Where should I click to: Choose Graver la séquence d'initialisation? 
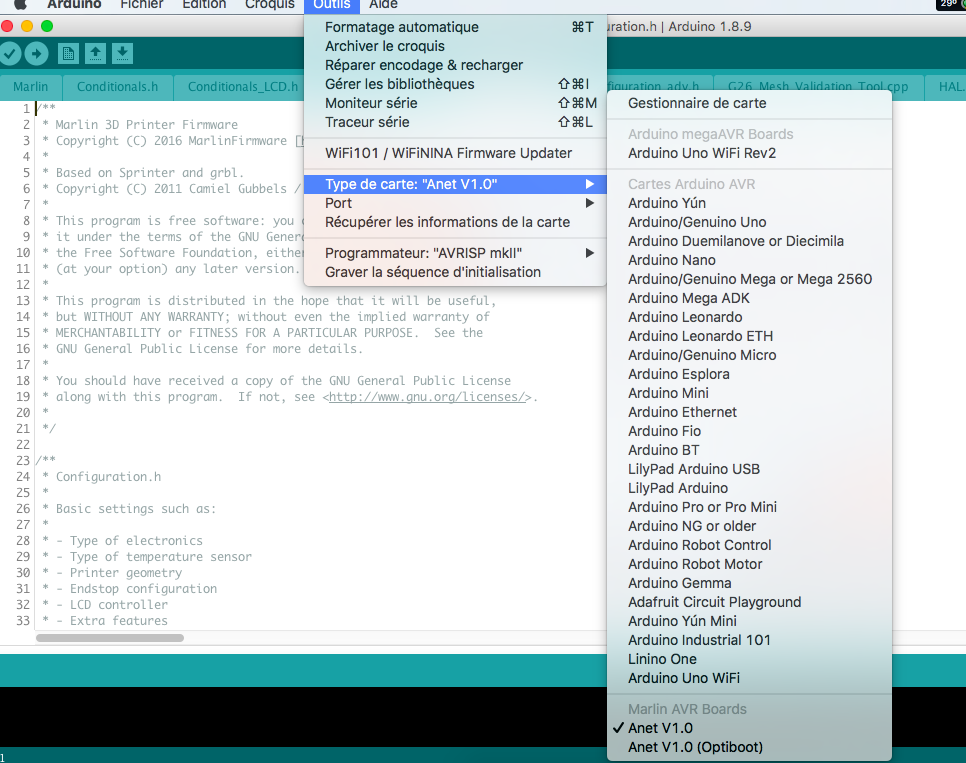[455, 272]
